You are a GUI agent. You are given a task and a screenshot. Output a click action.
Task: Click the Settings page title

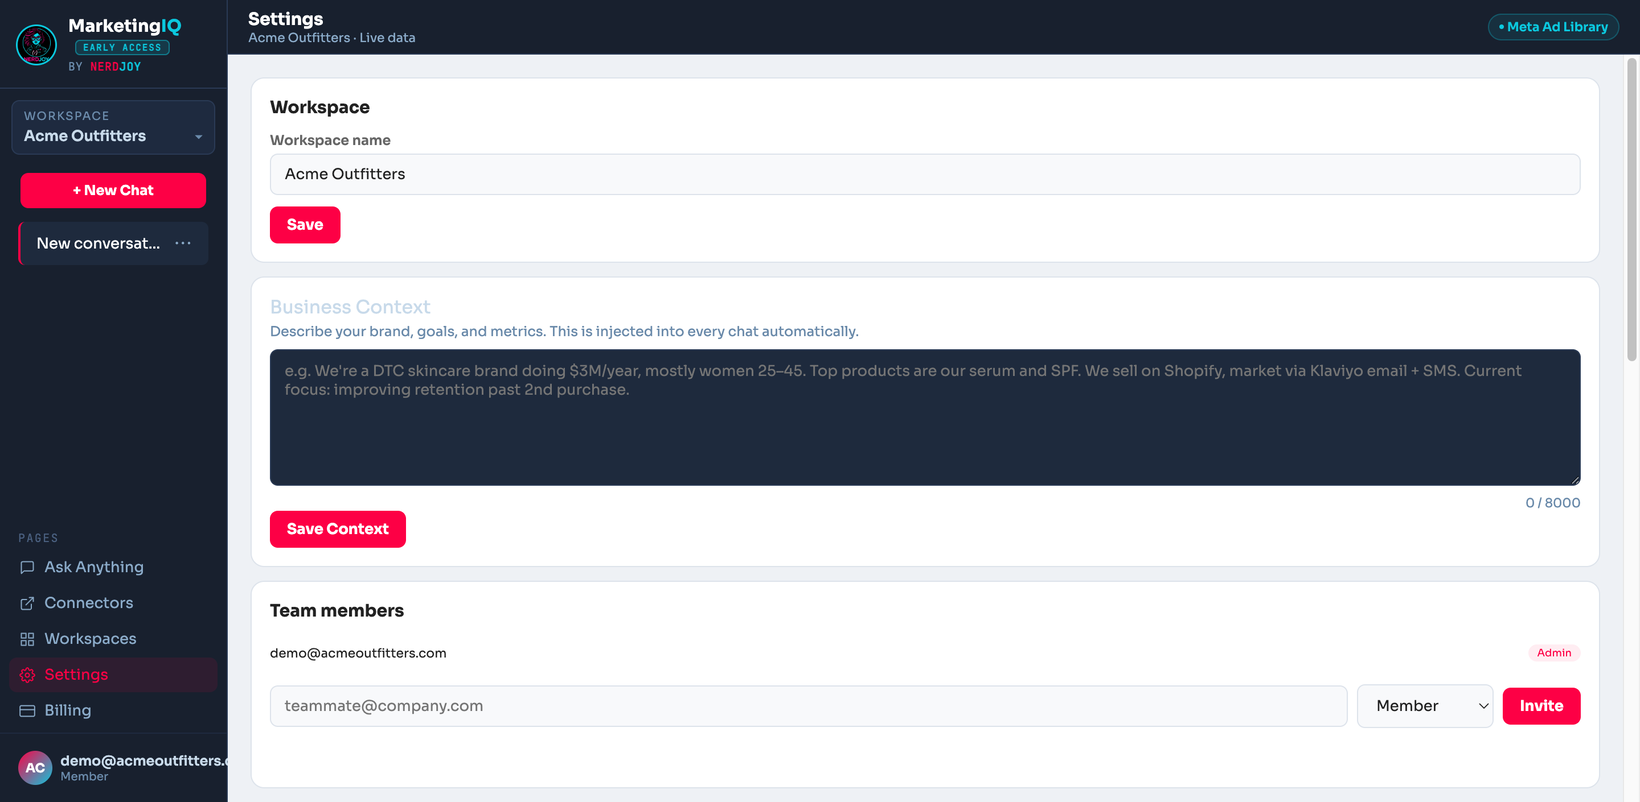pos(285,19)
